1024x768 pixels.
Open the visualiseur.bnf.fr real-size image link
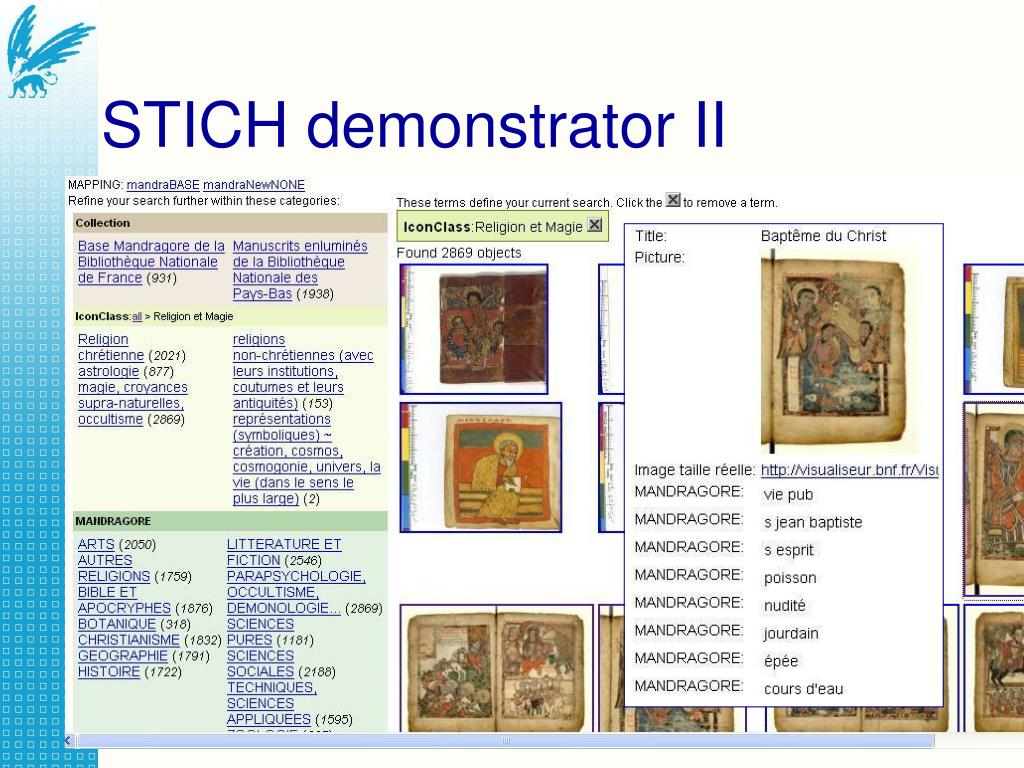point(850,470)
